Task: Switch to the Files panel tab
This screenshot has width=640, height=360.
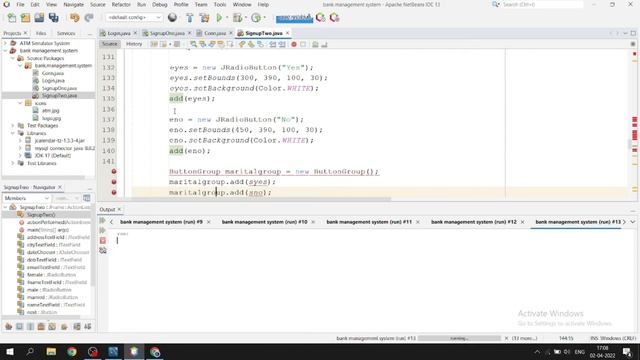Action: [41, 33]
